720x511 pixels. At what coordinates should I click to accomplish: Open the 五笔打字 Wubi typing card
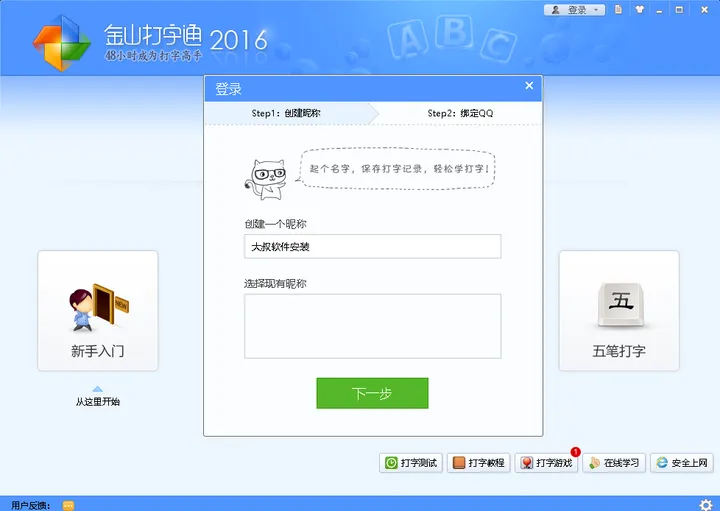pyautogui.click(x=619, y=311)
